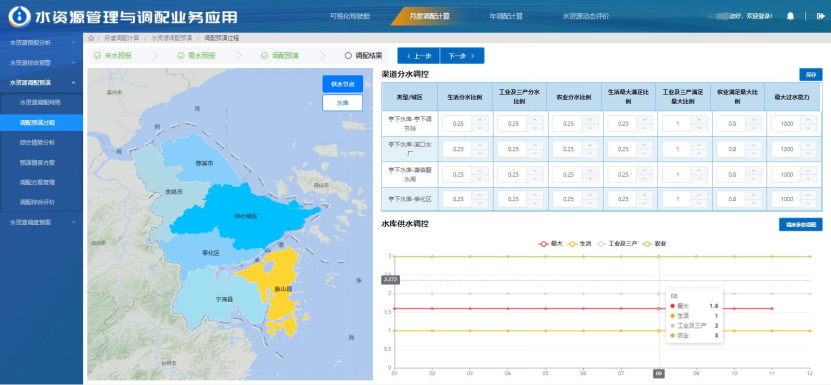831x385 pixels.
Task: Increase 生活分水比例 in the first row
Action: coord(480,120)
